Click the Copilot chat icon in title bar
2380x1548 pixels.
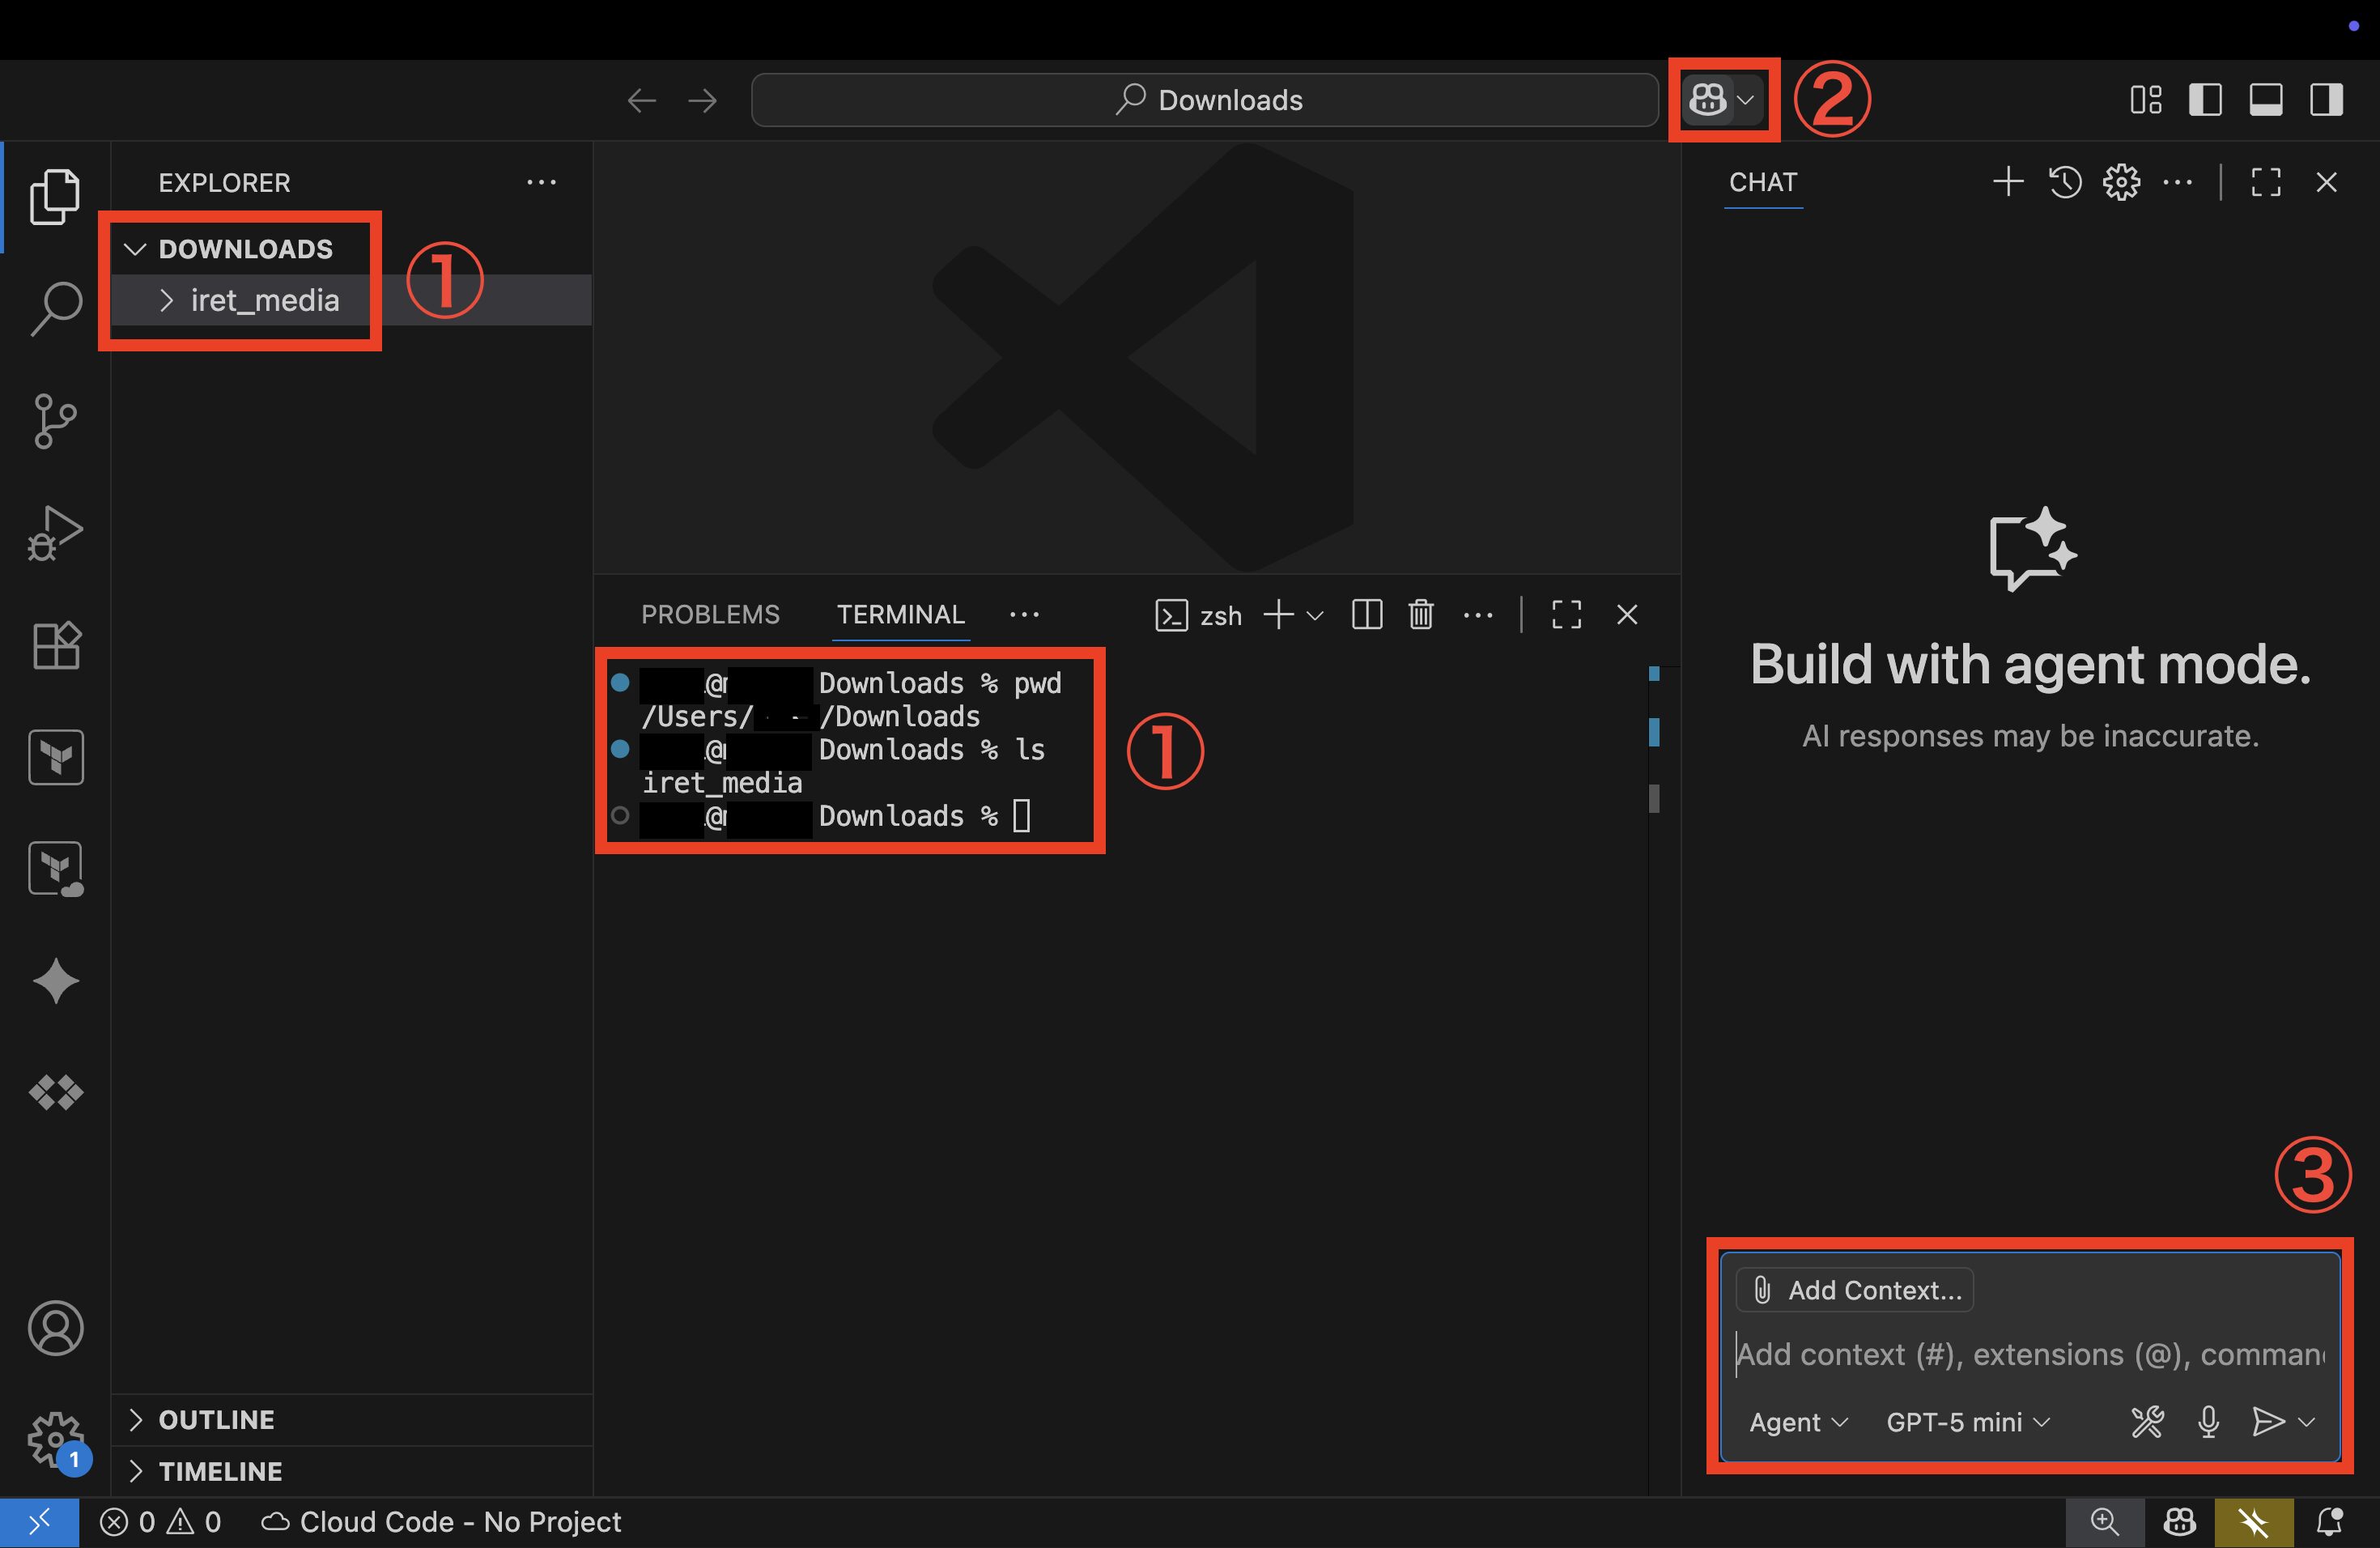(x=1708, y=100)
